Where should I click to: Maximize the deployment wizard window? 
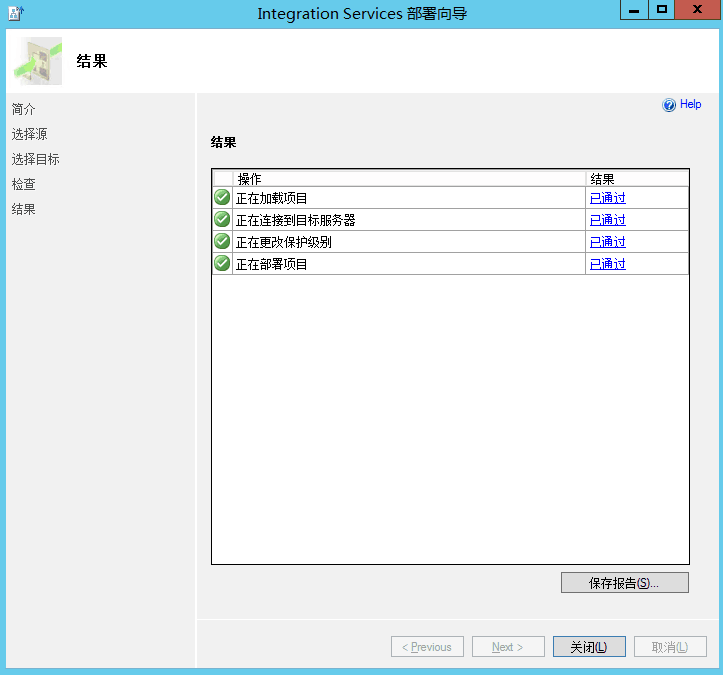(x=662, y=10)
